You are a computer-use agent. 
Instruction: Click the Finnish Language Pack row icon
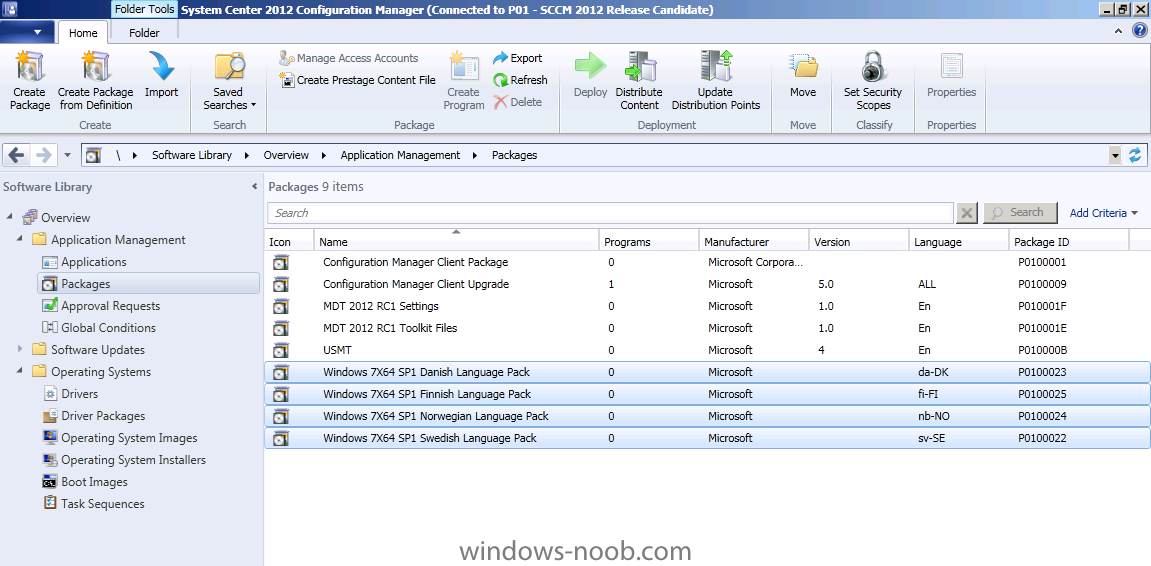[x=280, y=394]
